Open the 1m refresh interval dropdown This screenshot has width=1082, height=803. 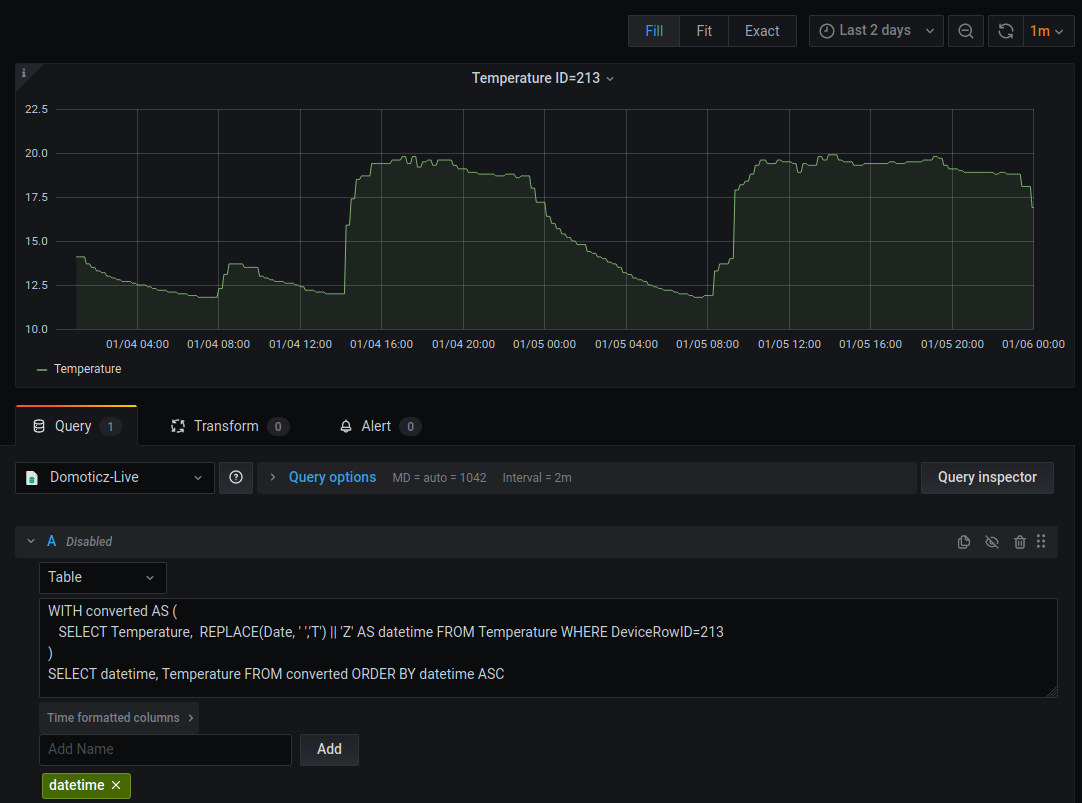pos(1047,31)
